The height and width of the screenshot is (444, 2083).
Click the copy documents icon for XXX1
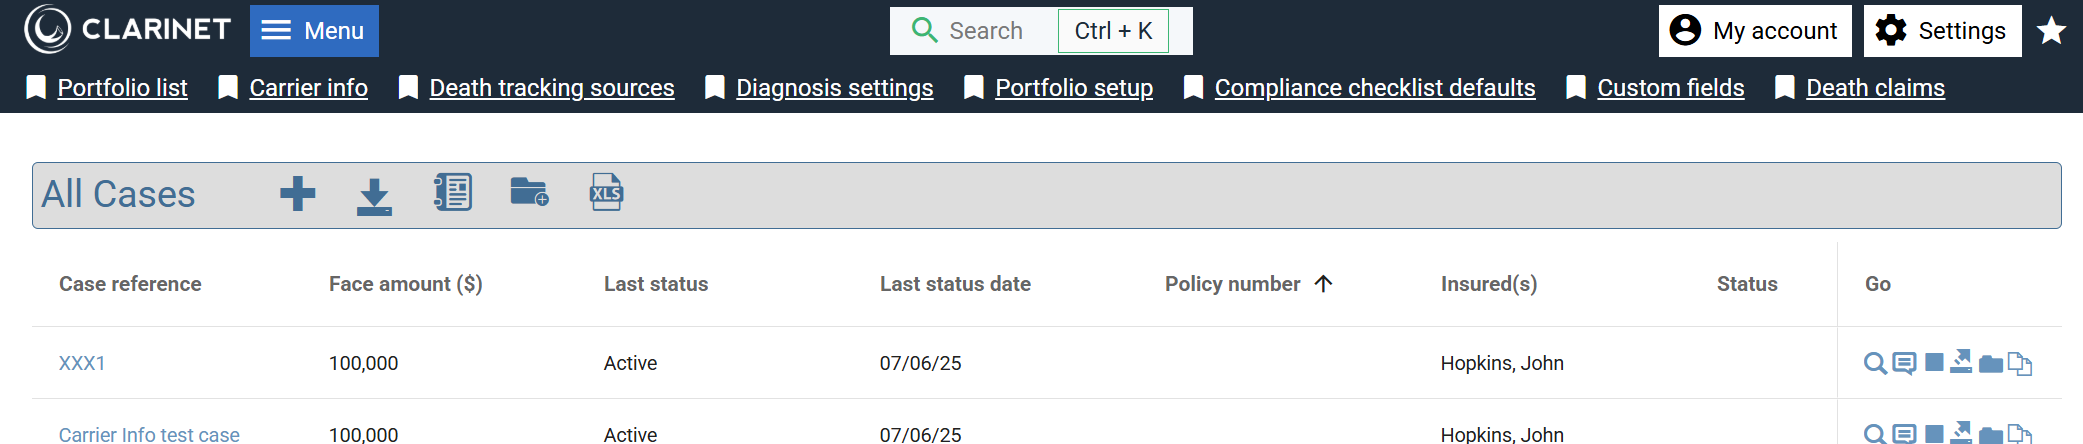pyautogui.click(x=2020, y=364)
